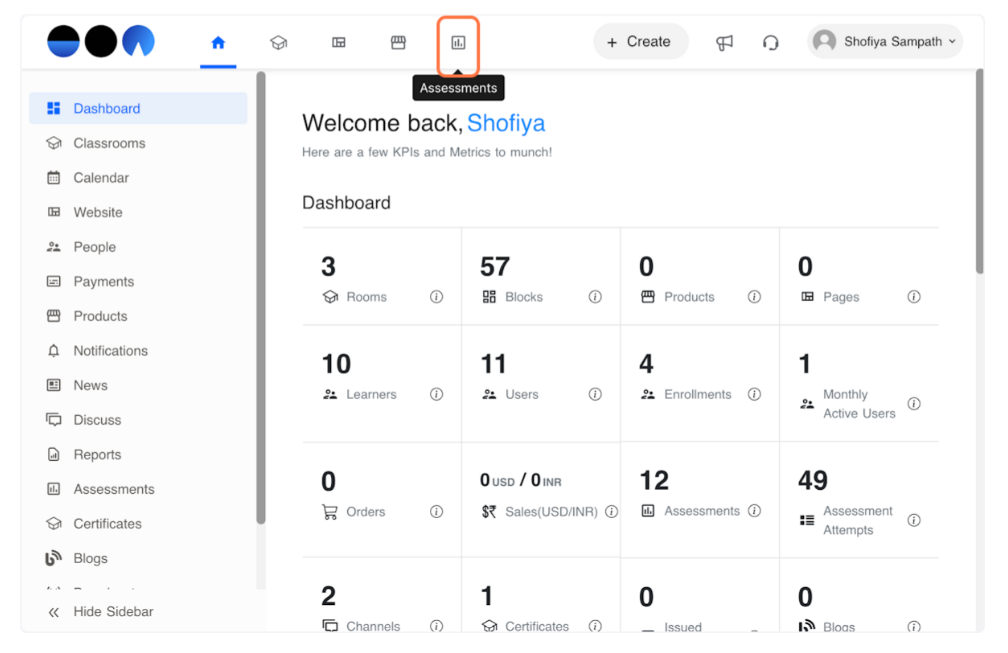Click the Products card info icon

755,297
